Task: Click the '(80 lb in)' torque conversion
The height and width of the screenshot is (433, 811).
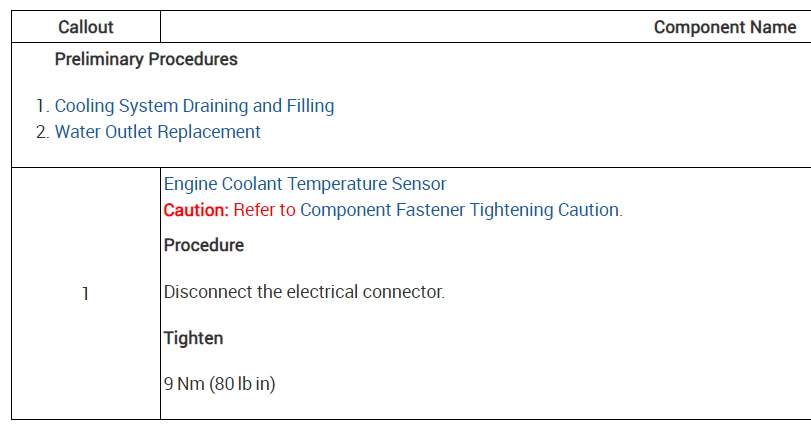Action: 242,384
